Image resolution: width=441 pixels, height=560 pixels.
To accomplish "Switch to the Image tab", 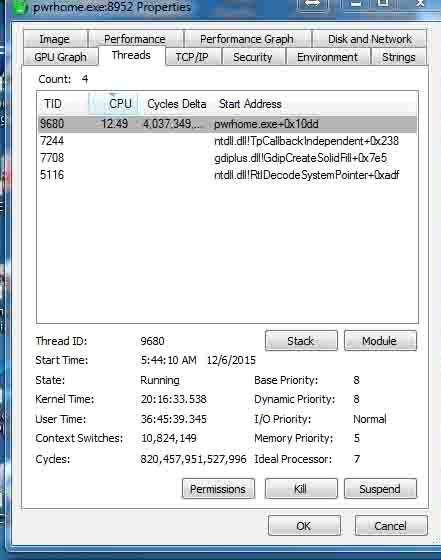I will click(x=55, y=39).
